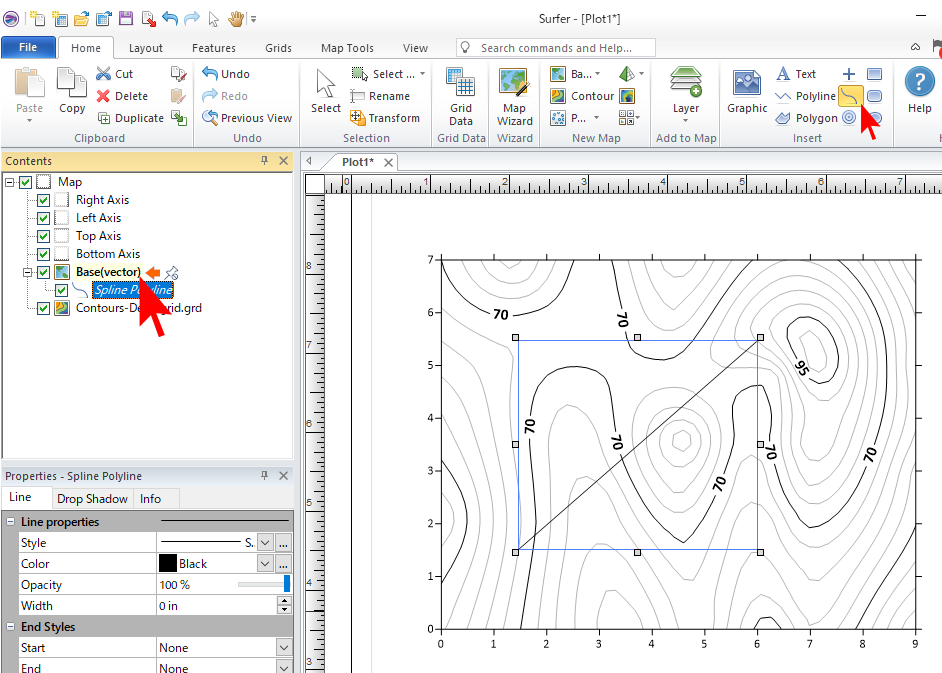Open the Drop Shadow properties tab
942x673 pixels.
tap(92, 499)
